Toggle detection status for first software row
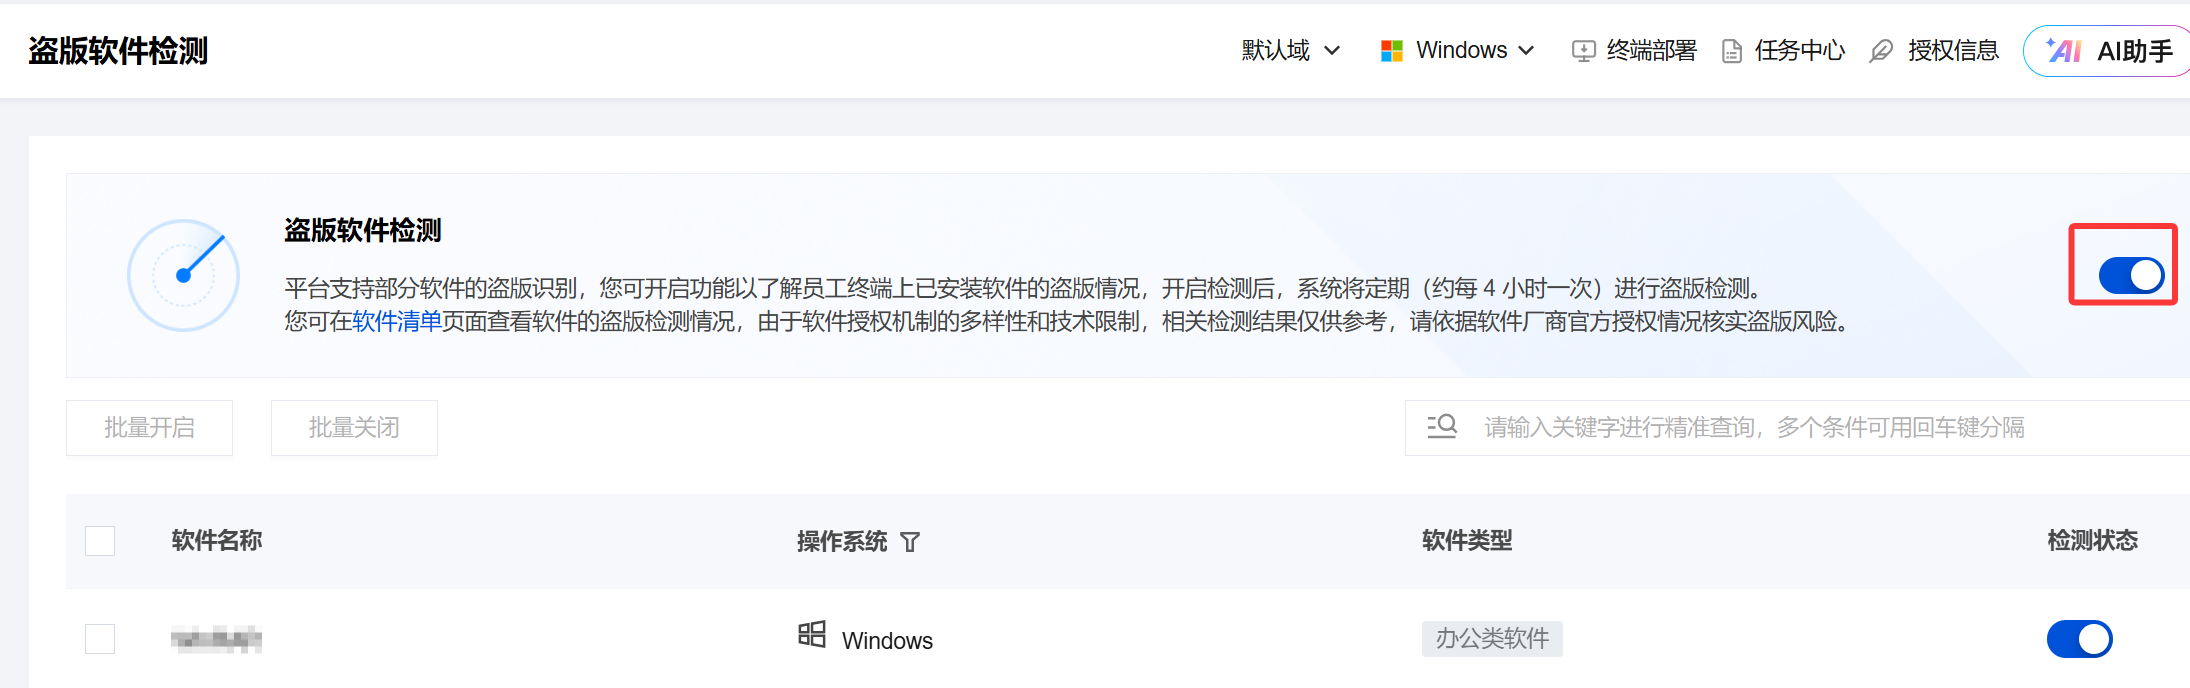 point(2079,639)
